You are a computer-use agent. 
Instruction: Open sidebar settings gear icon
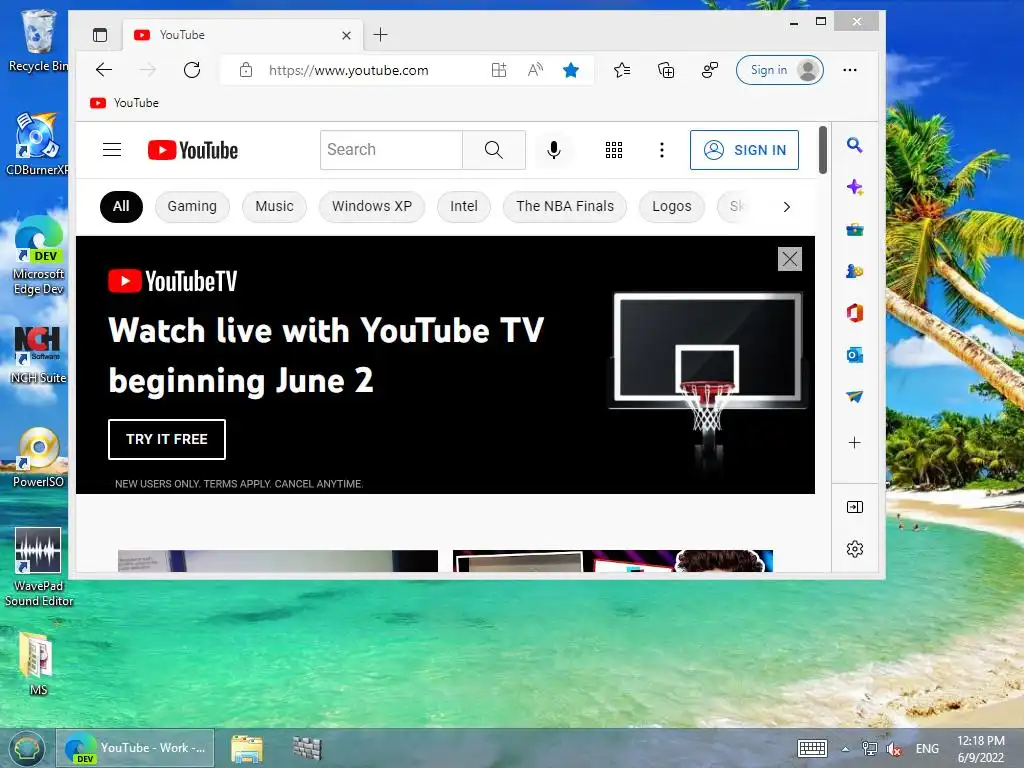point(854,549)
